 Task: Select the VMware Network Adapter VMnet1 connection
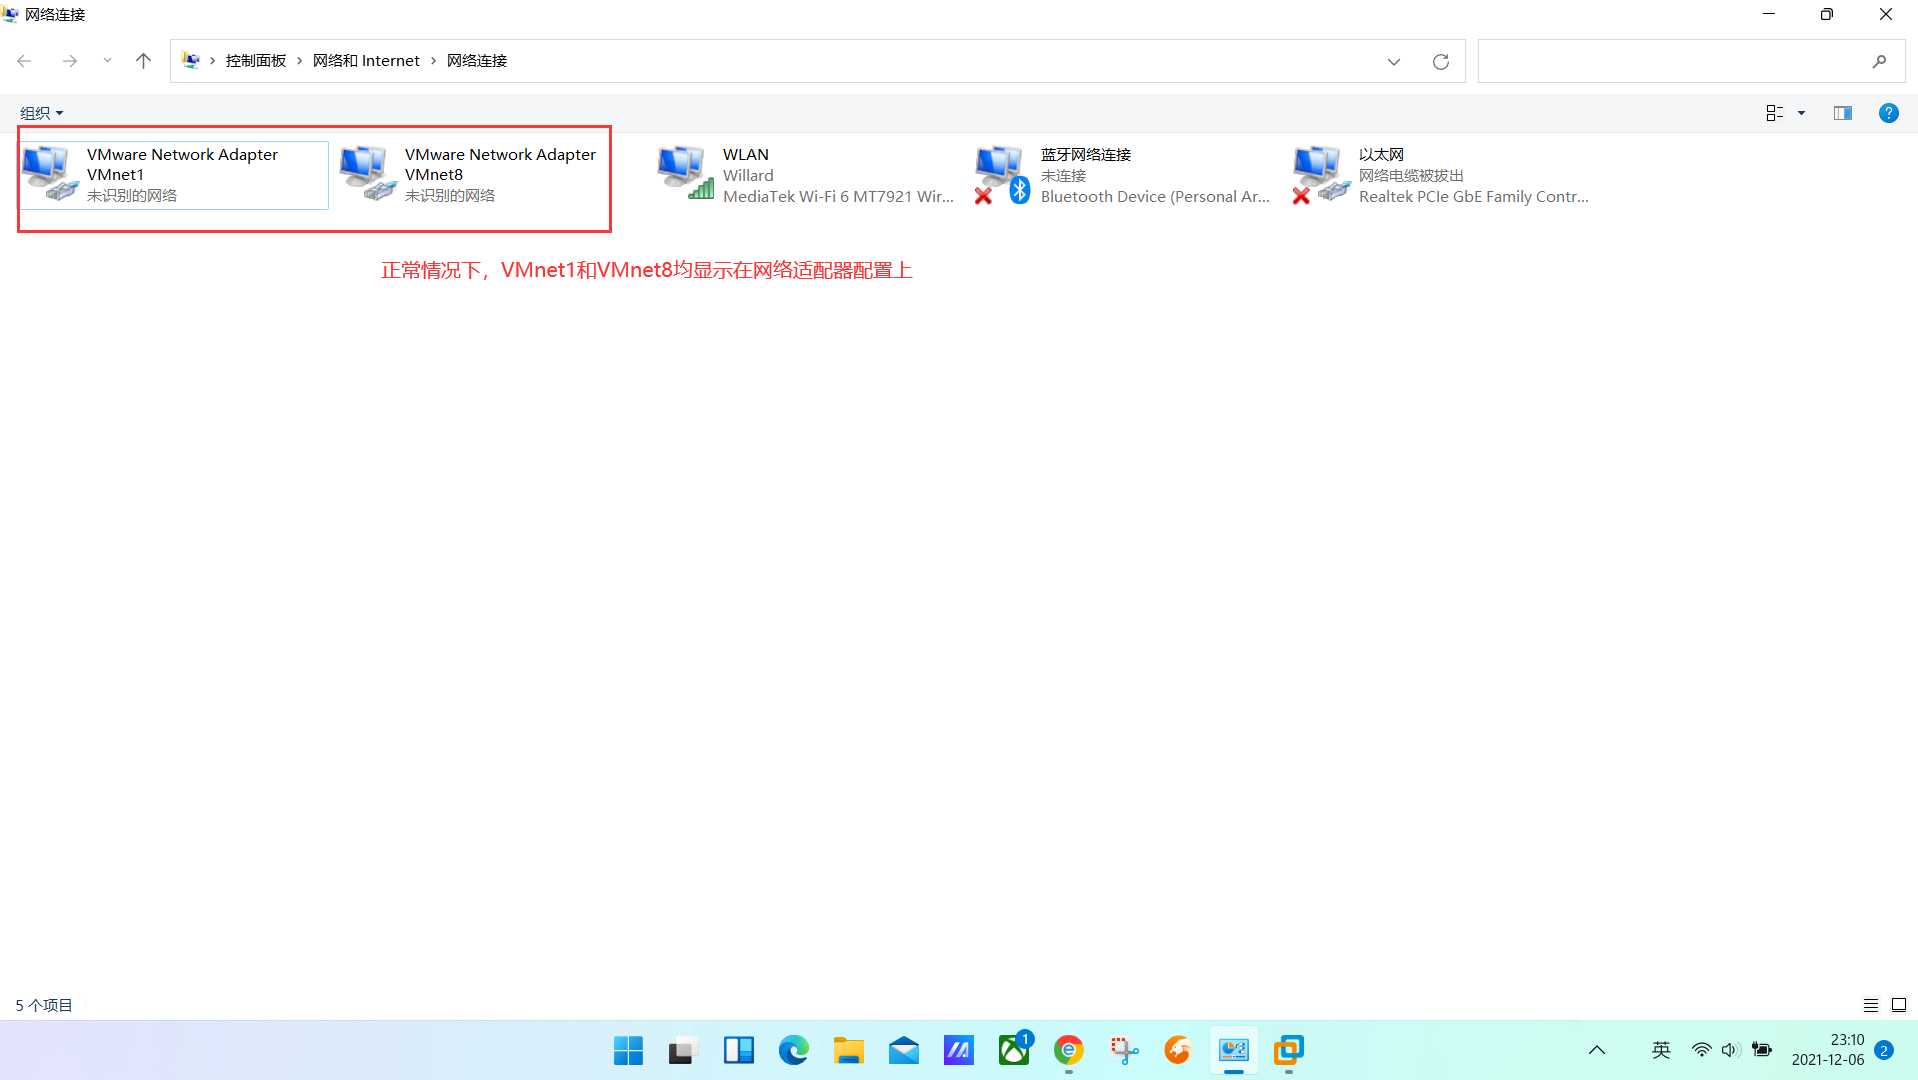click(174, 175)
